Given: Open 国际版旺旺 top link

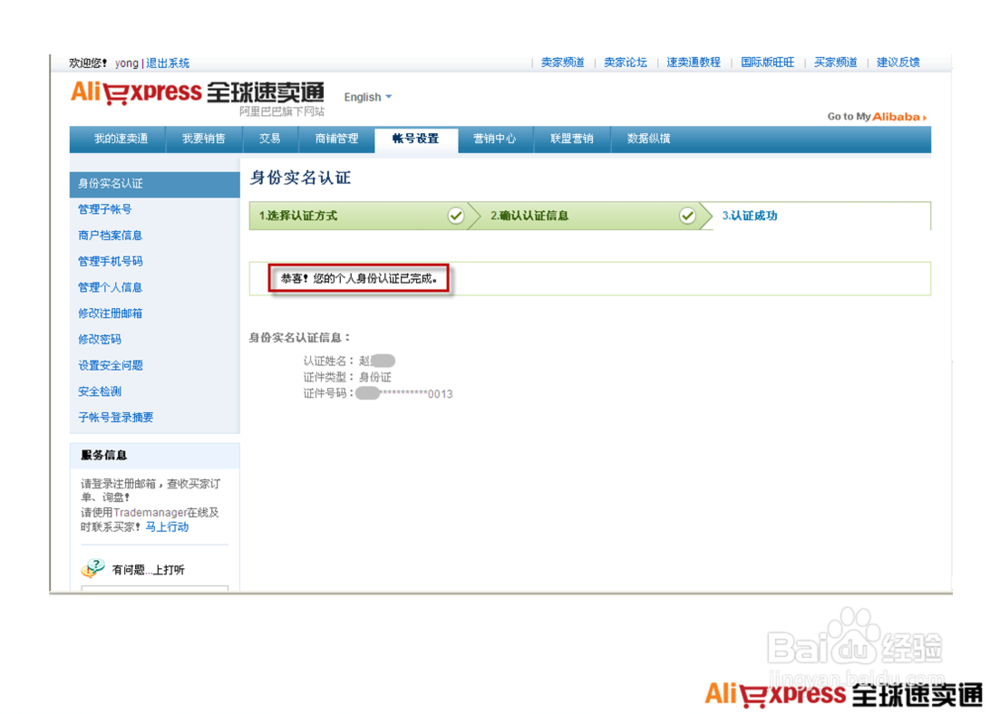Looking at the screenshot, I should (767, 62).
